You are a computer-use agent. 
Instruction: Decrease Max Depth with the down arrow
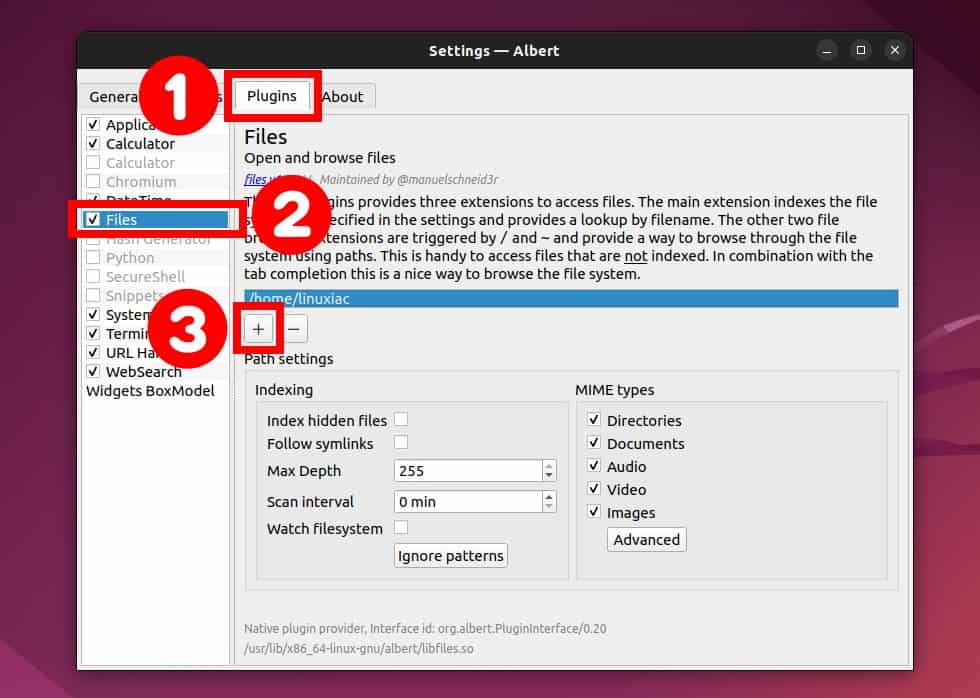point(549,476)
